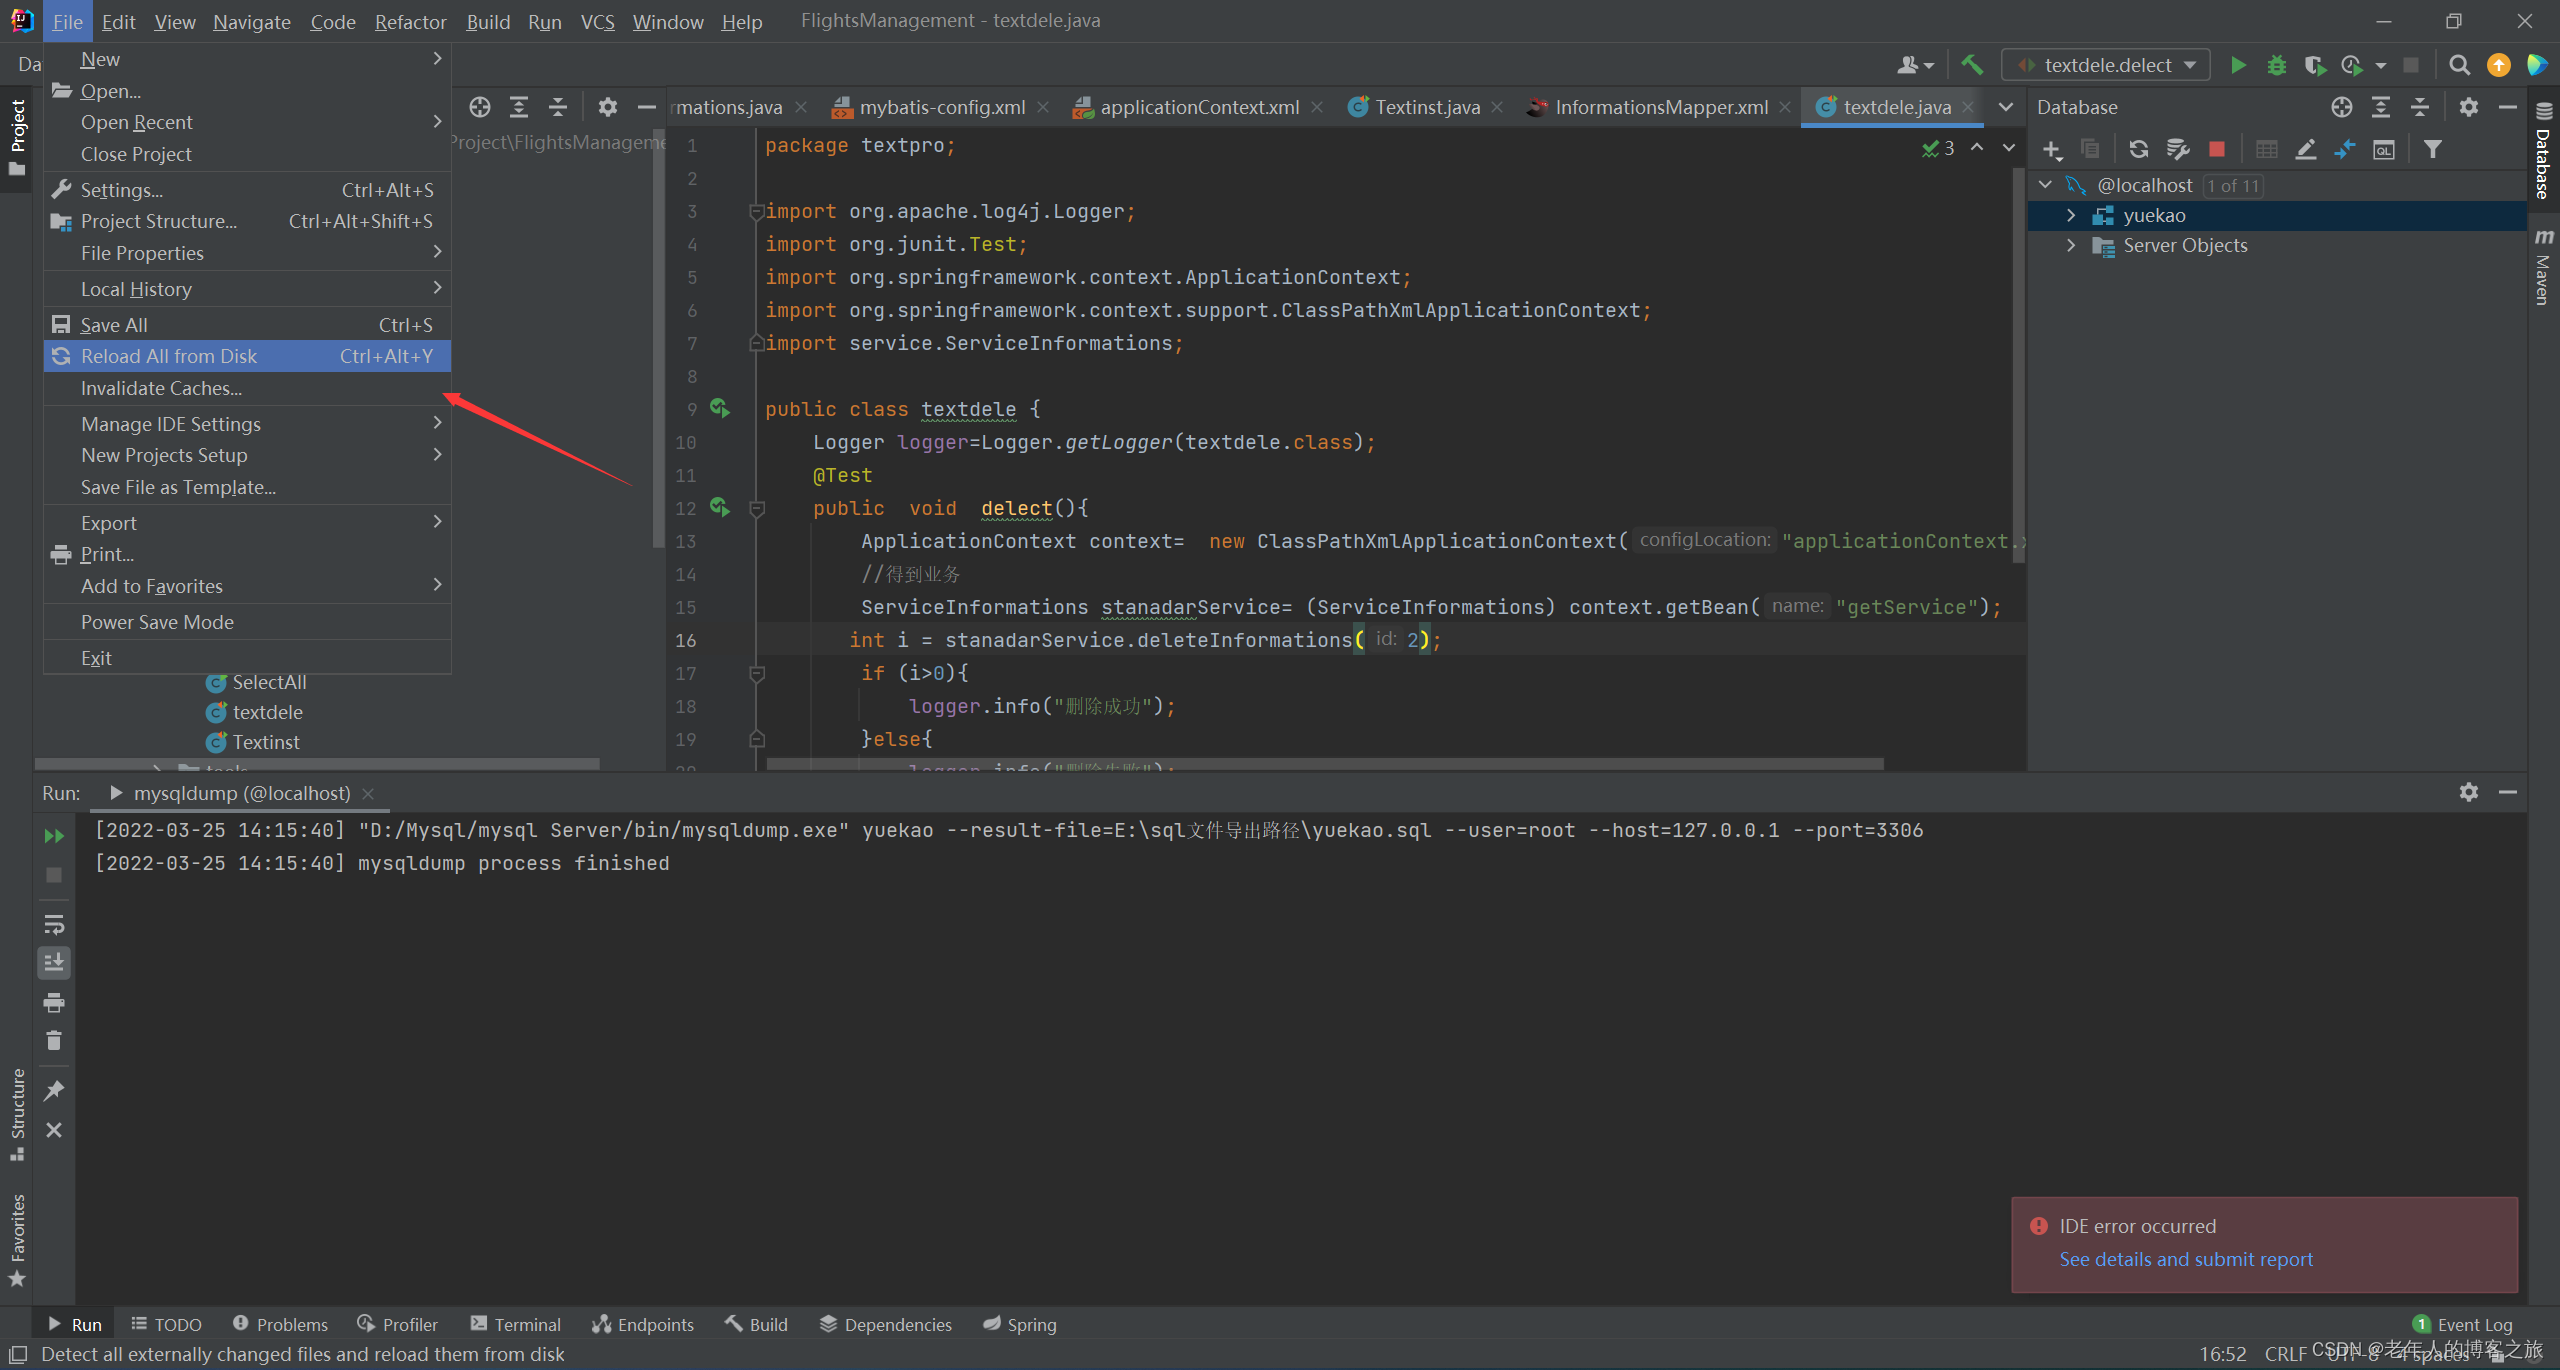The image size is (2560, 1370).
Task: Open the textdele.delect run configuration dropdown
Action: pyautogui.click(x=2107, y=65)
